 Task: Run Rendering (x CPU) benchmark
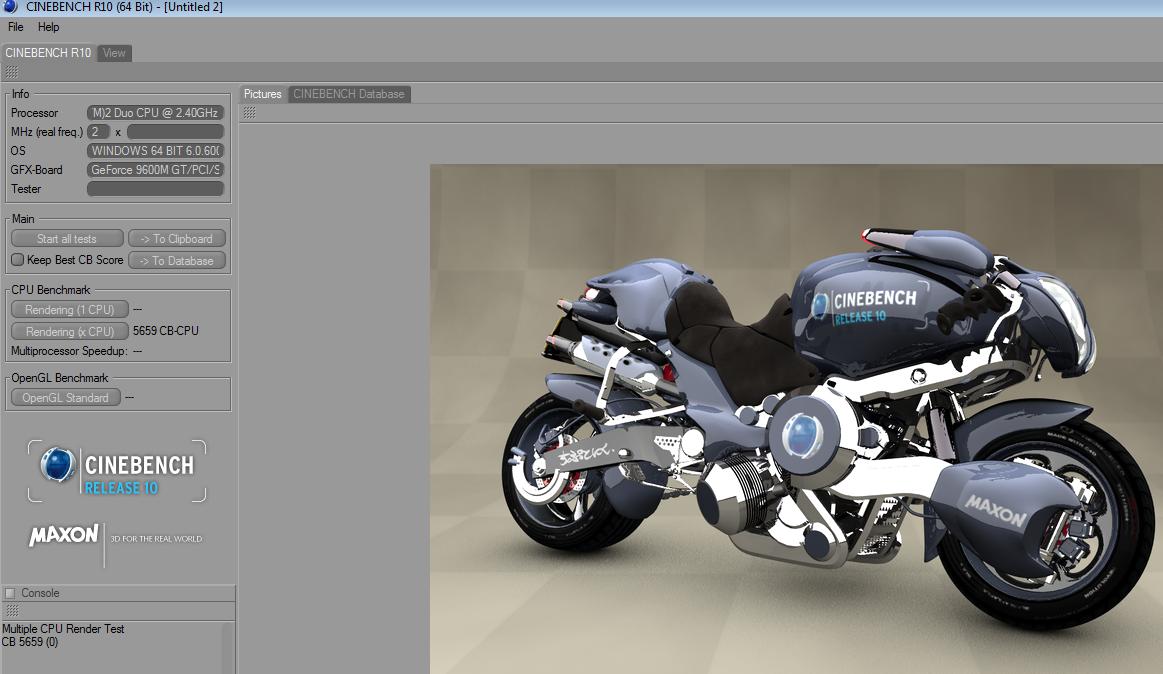click(x=70, y=331)
